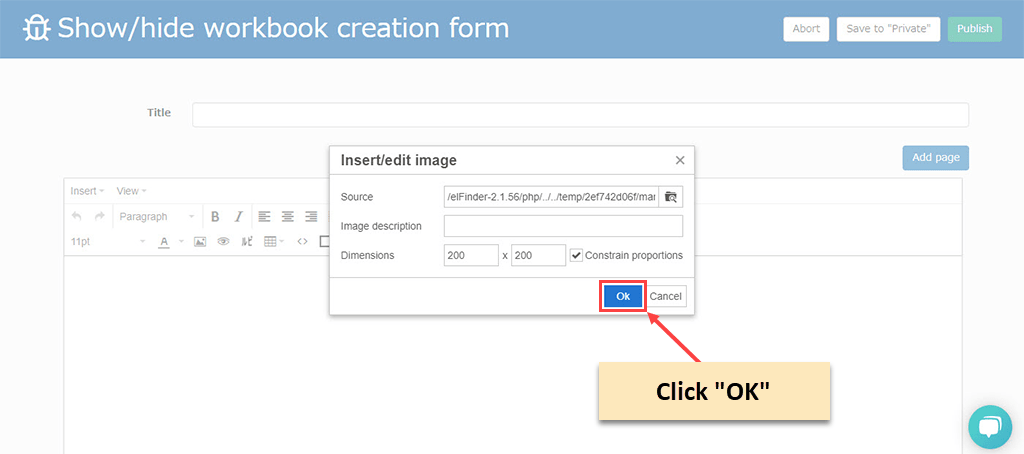Click the Preview eye icon
The height and width of the screenshot is (454, 1024).
[x=224, y=241]
